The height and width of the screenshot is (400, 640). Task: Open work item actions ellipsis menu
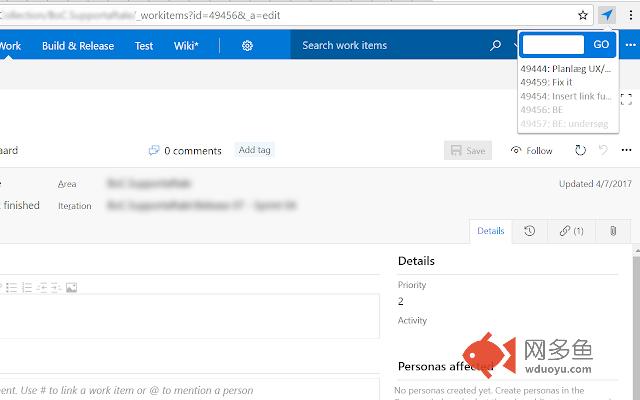coord(629,151)
